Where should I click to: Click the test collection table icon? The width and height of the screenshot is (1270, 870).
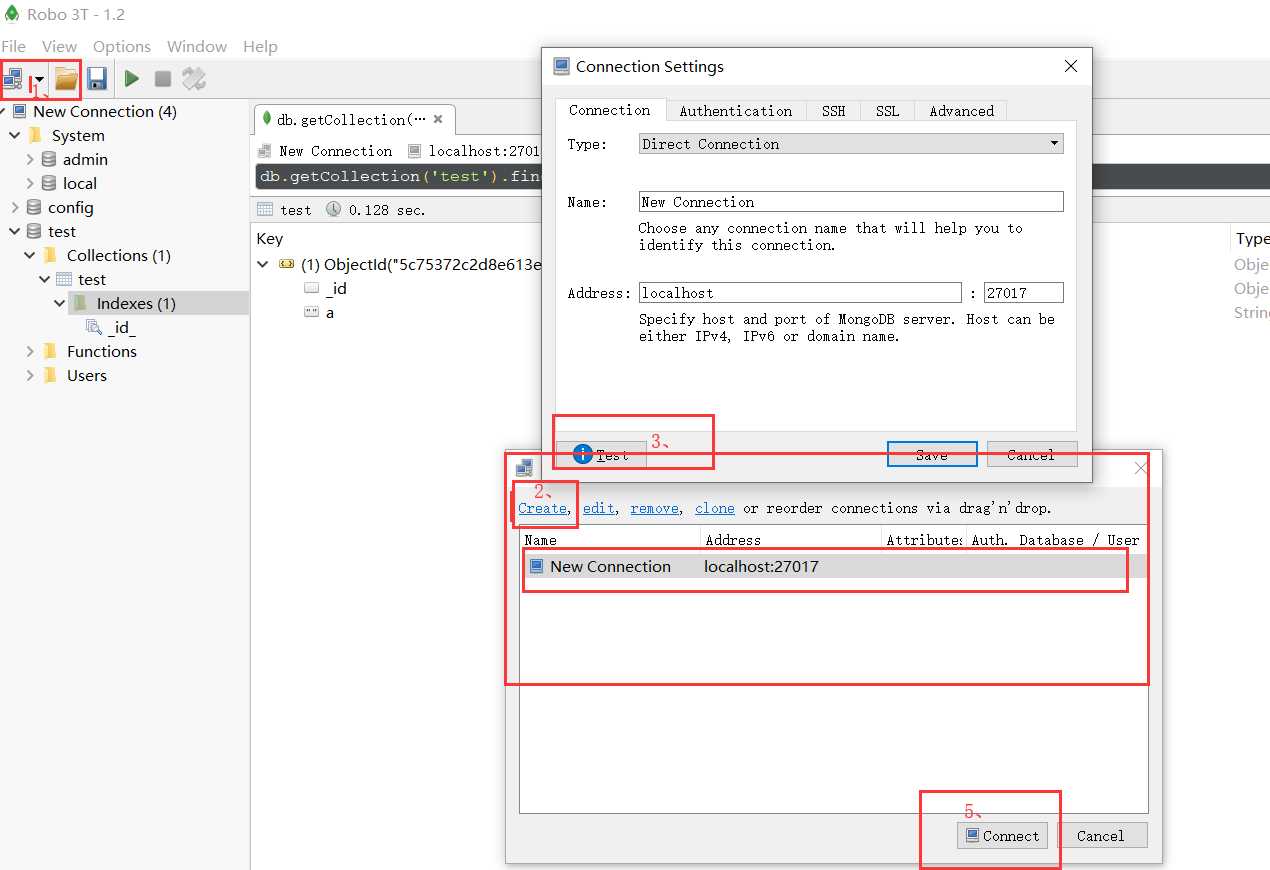pos(64,279)
